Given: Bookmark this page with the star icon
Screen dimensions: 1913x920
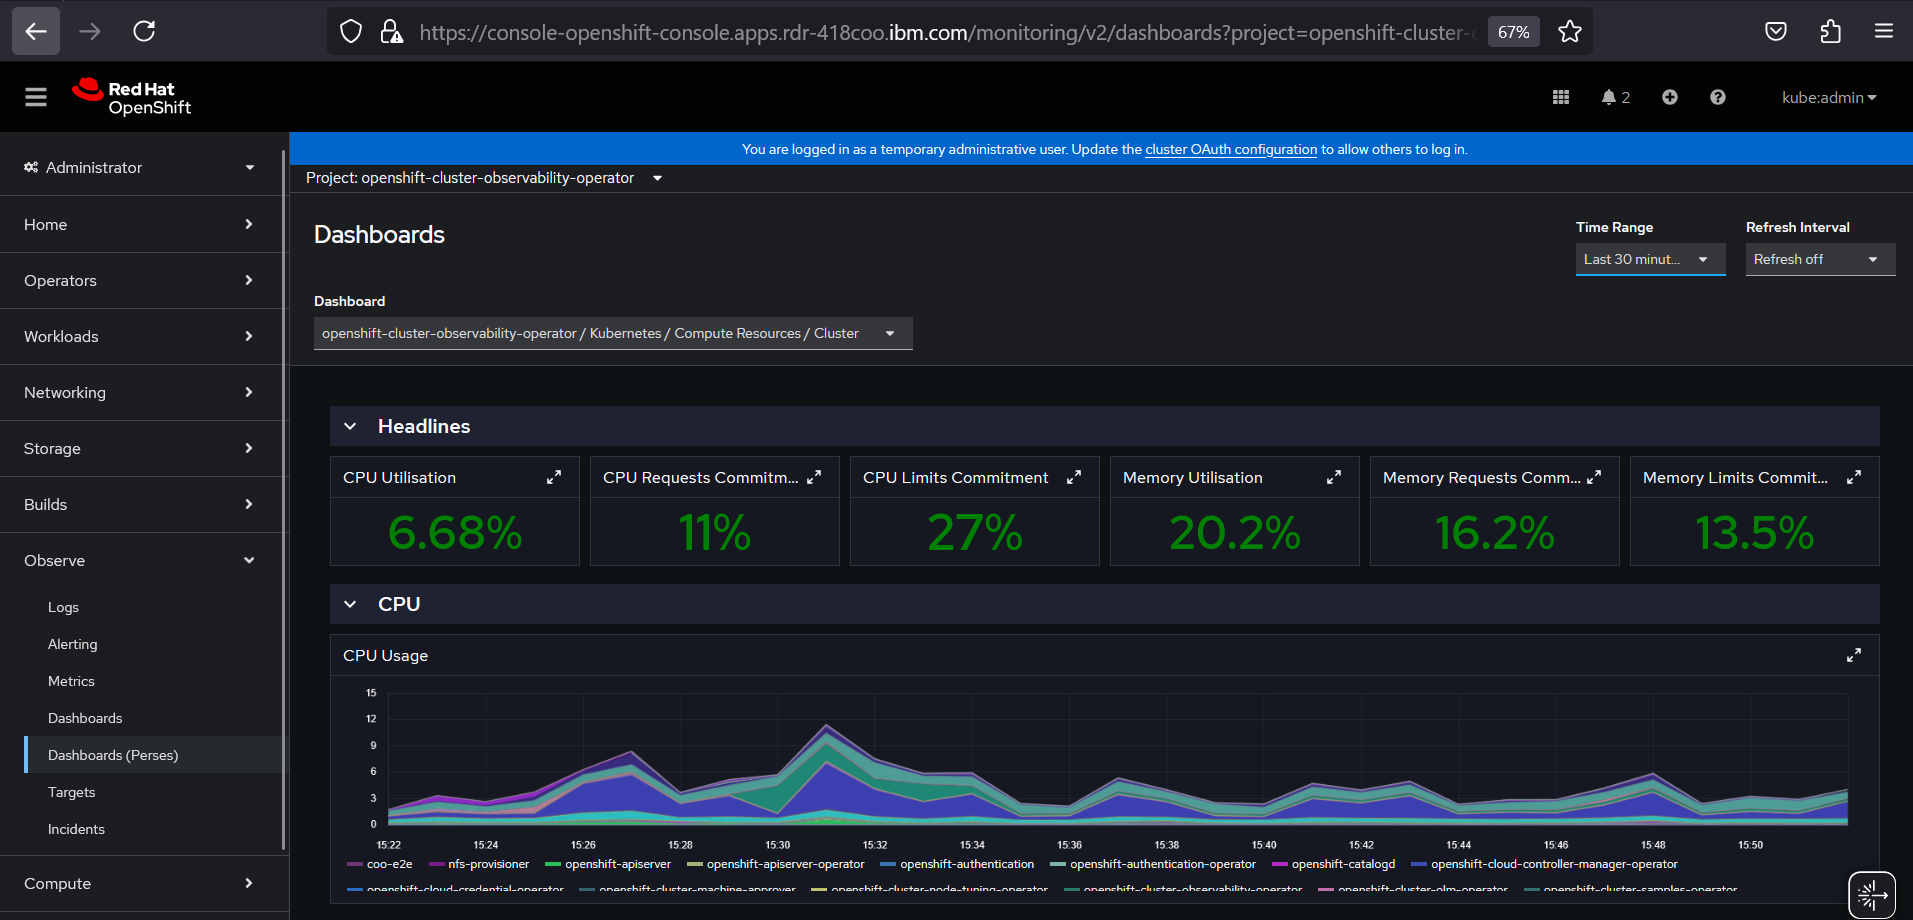Looking at the screenshot, I should (x=1570, y=32).
